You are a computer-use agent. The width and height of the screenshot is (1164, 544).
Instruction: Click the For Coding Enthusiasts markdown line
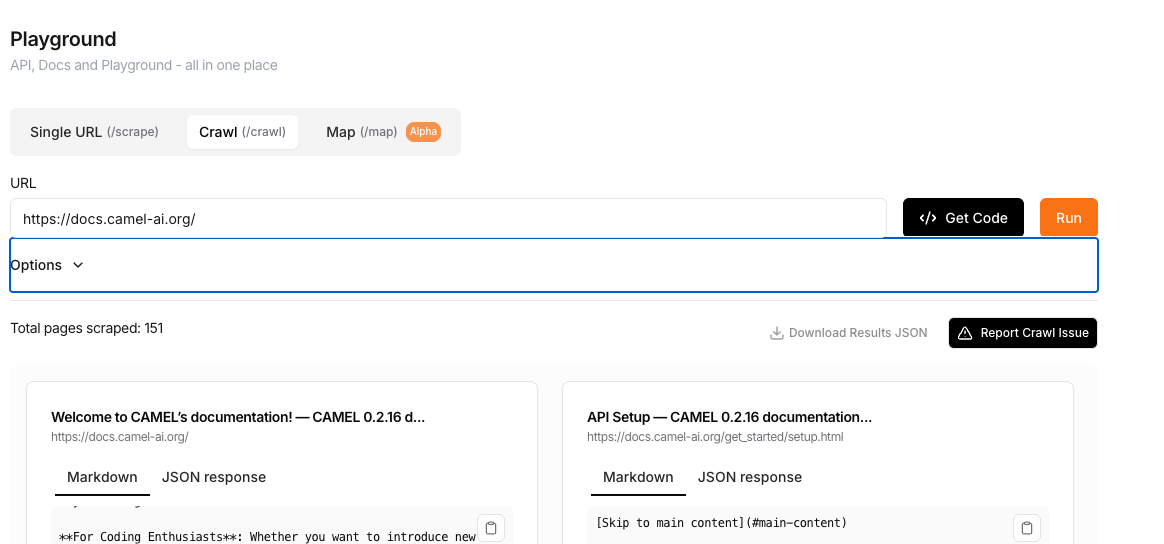267,537
